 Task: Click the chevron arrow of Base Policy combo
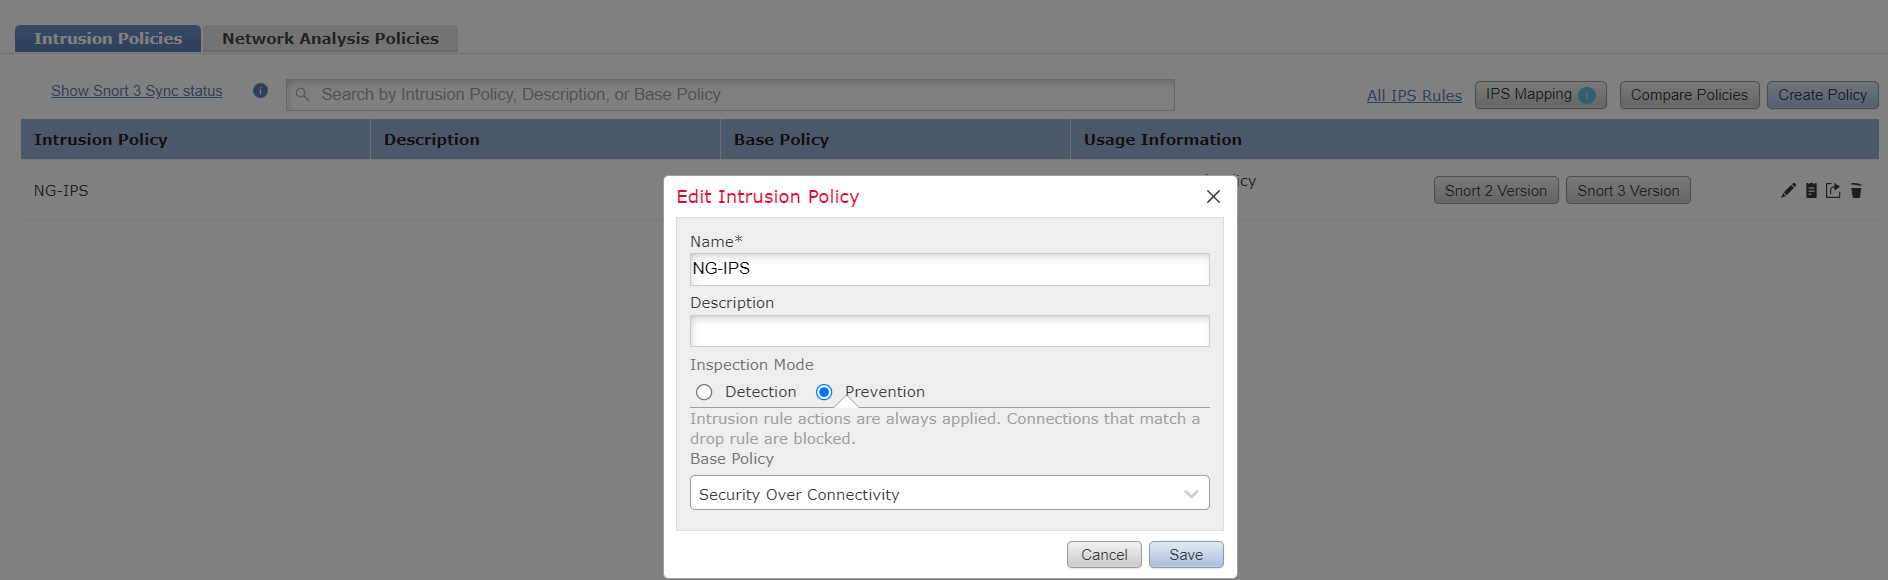1190,494
